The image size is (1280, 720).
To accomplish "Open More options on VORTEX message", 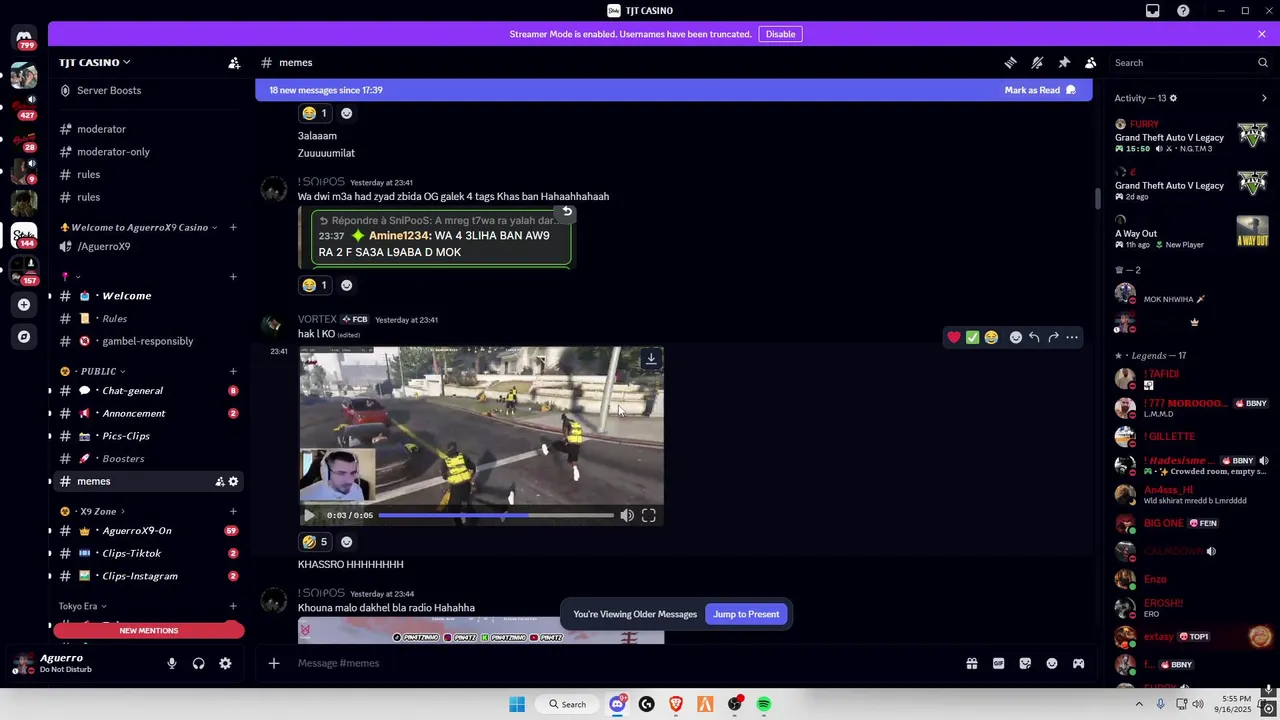I will click(1072, 337).
